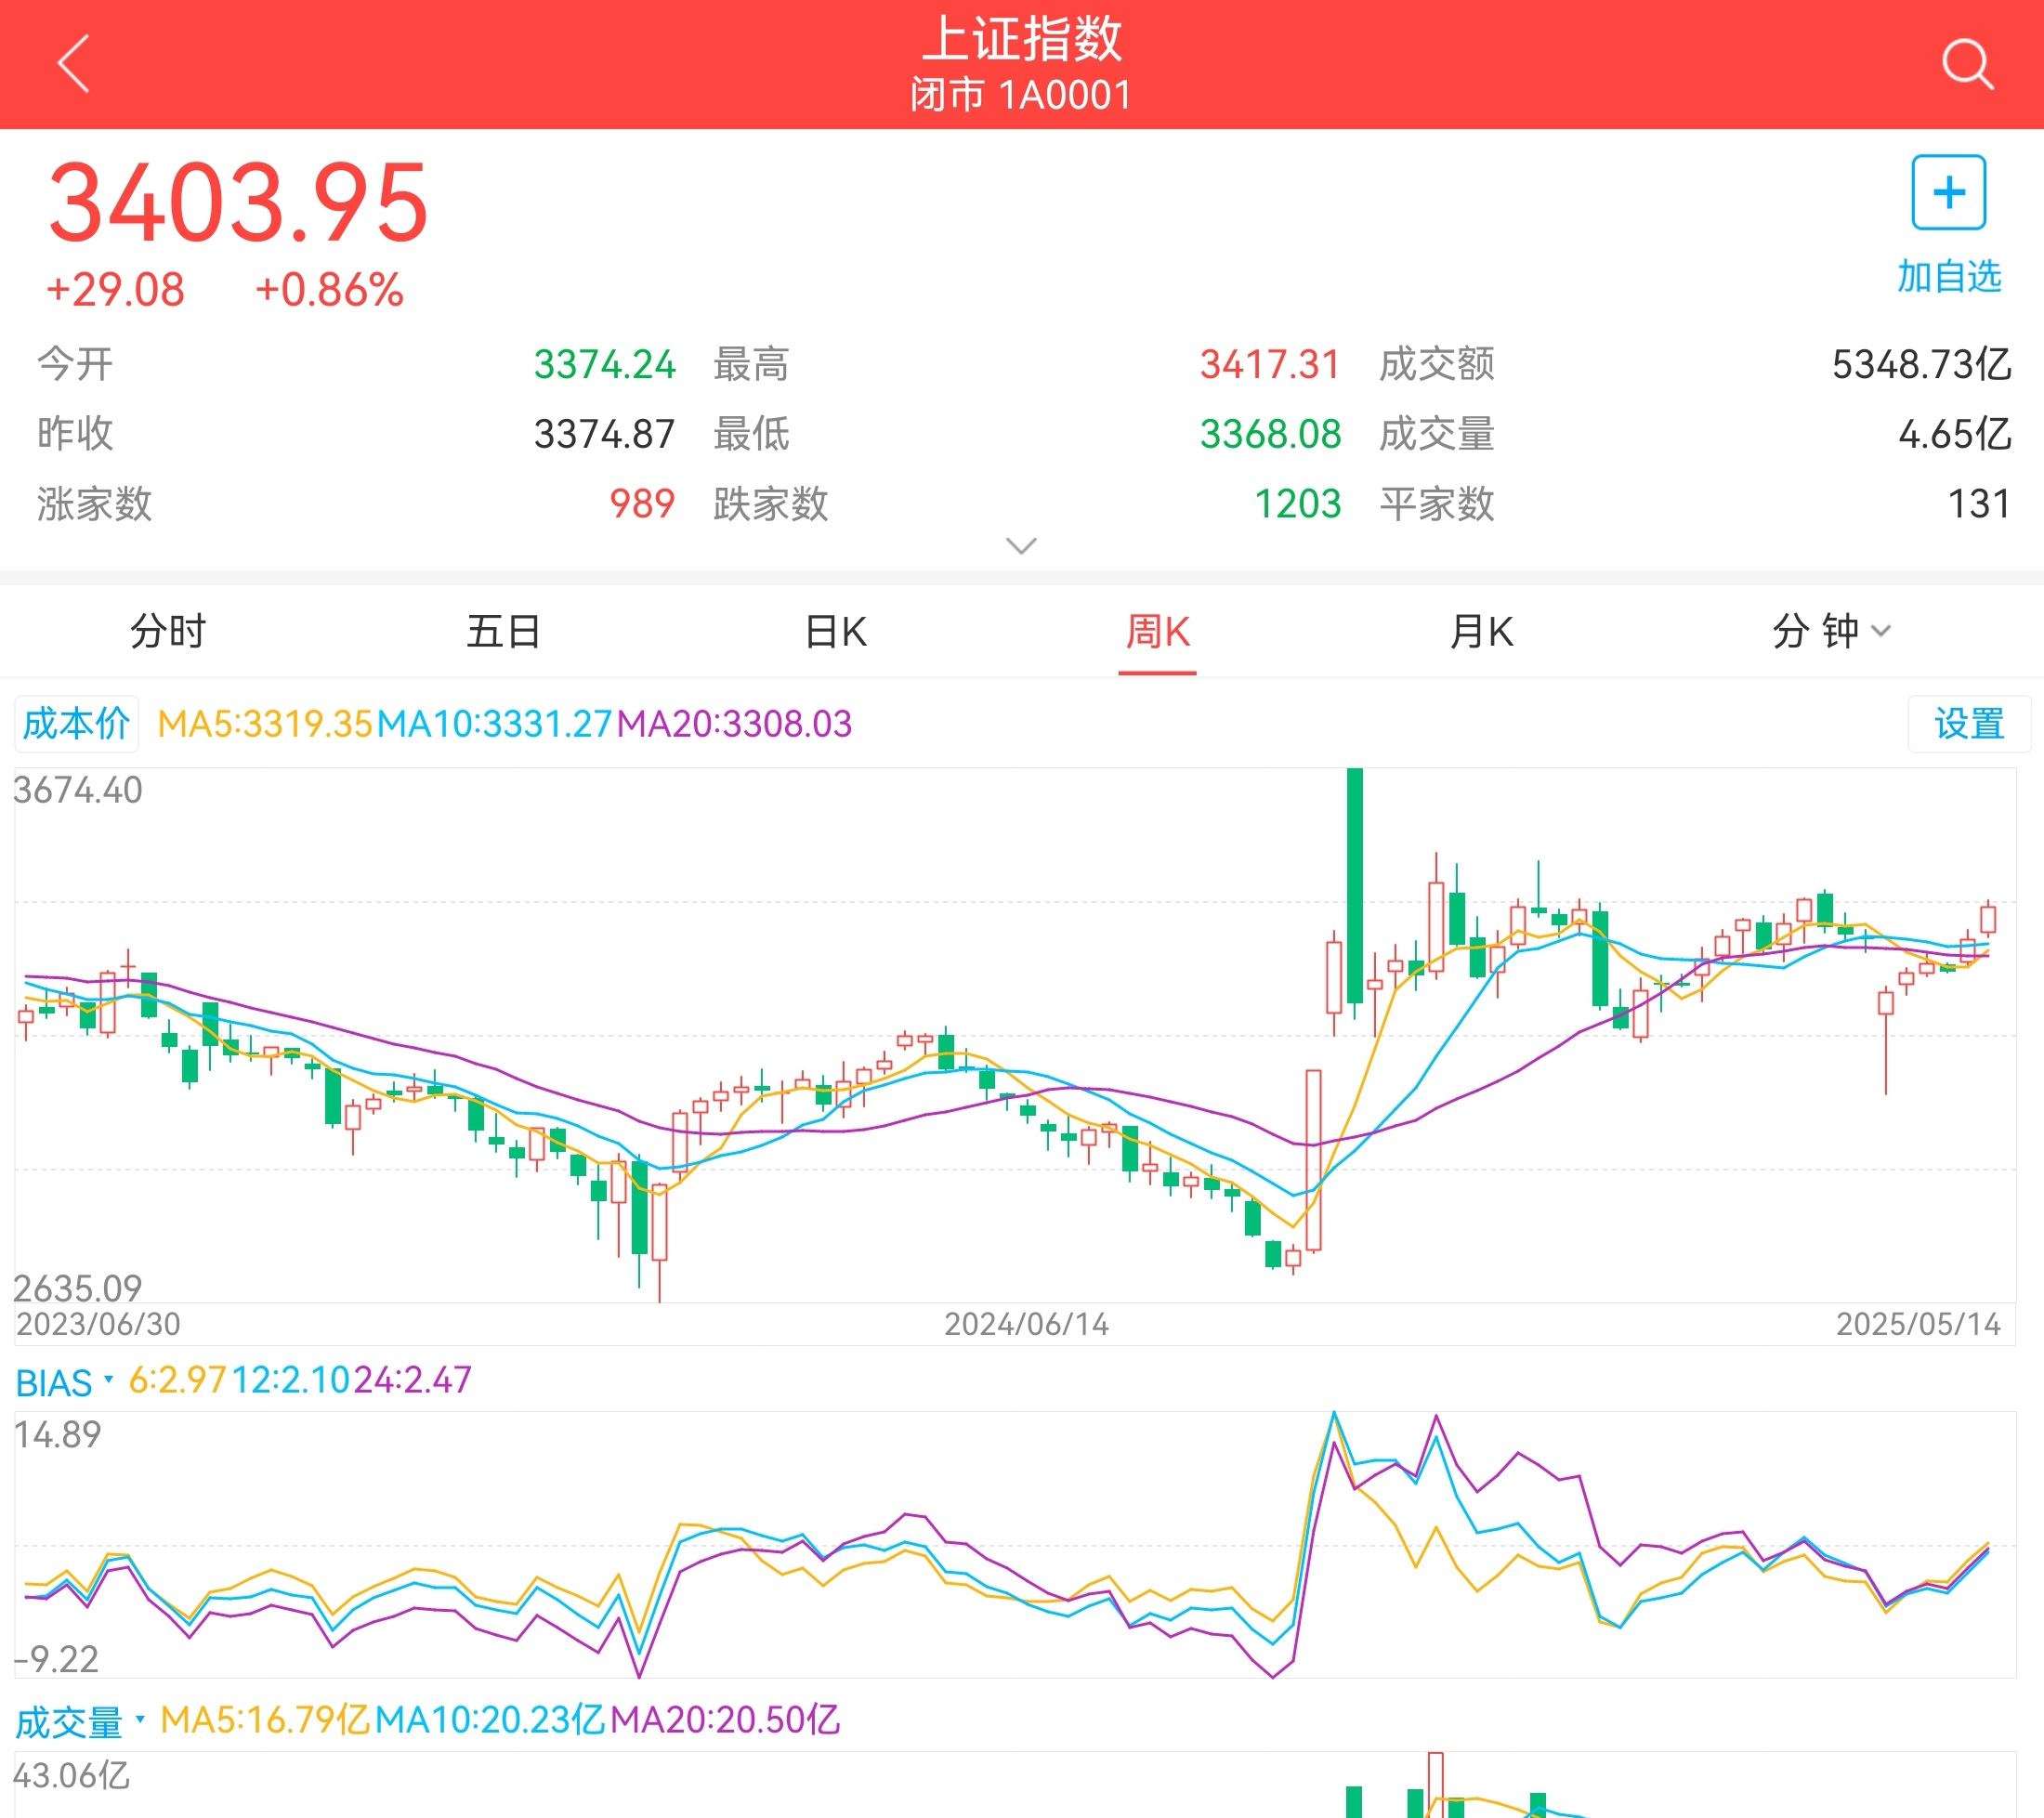Tap the 加自选 label
The height and width of the screenshot is (1818, 2044).
point(1948,276)
